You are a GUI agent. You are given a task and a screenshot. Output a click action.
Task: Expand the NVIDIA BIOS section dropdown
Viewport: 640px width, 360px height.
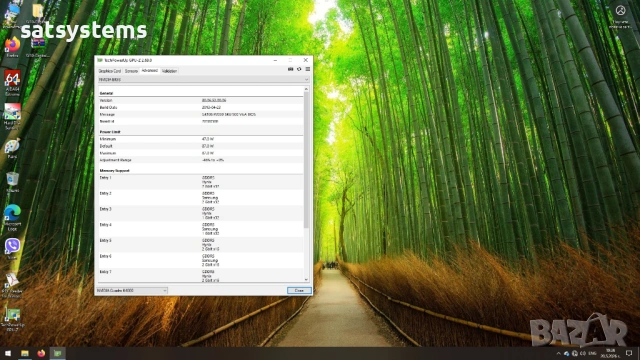[203, 80]
